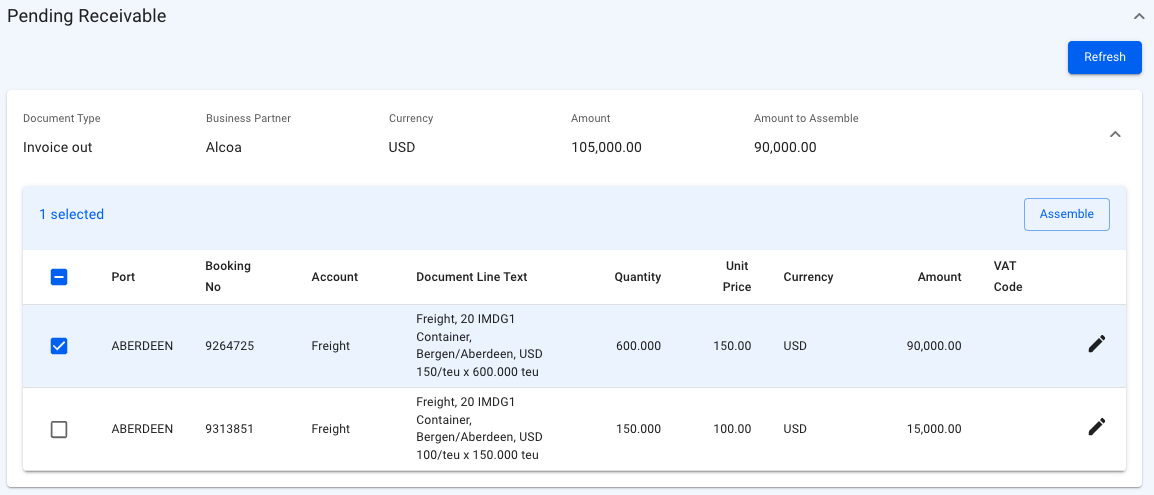
Task: Check the row checkbox for booking 9313851
Action: tap(59, 429)
